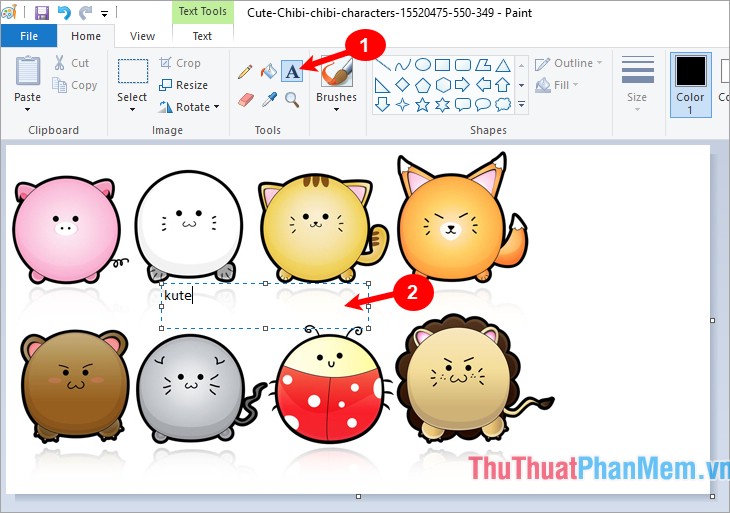Image resolution: width=730 pixels, height=513 pixels.
Task: Choose the Diamond shape
Action: 402,85
